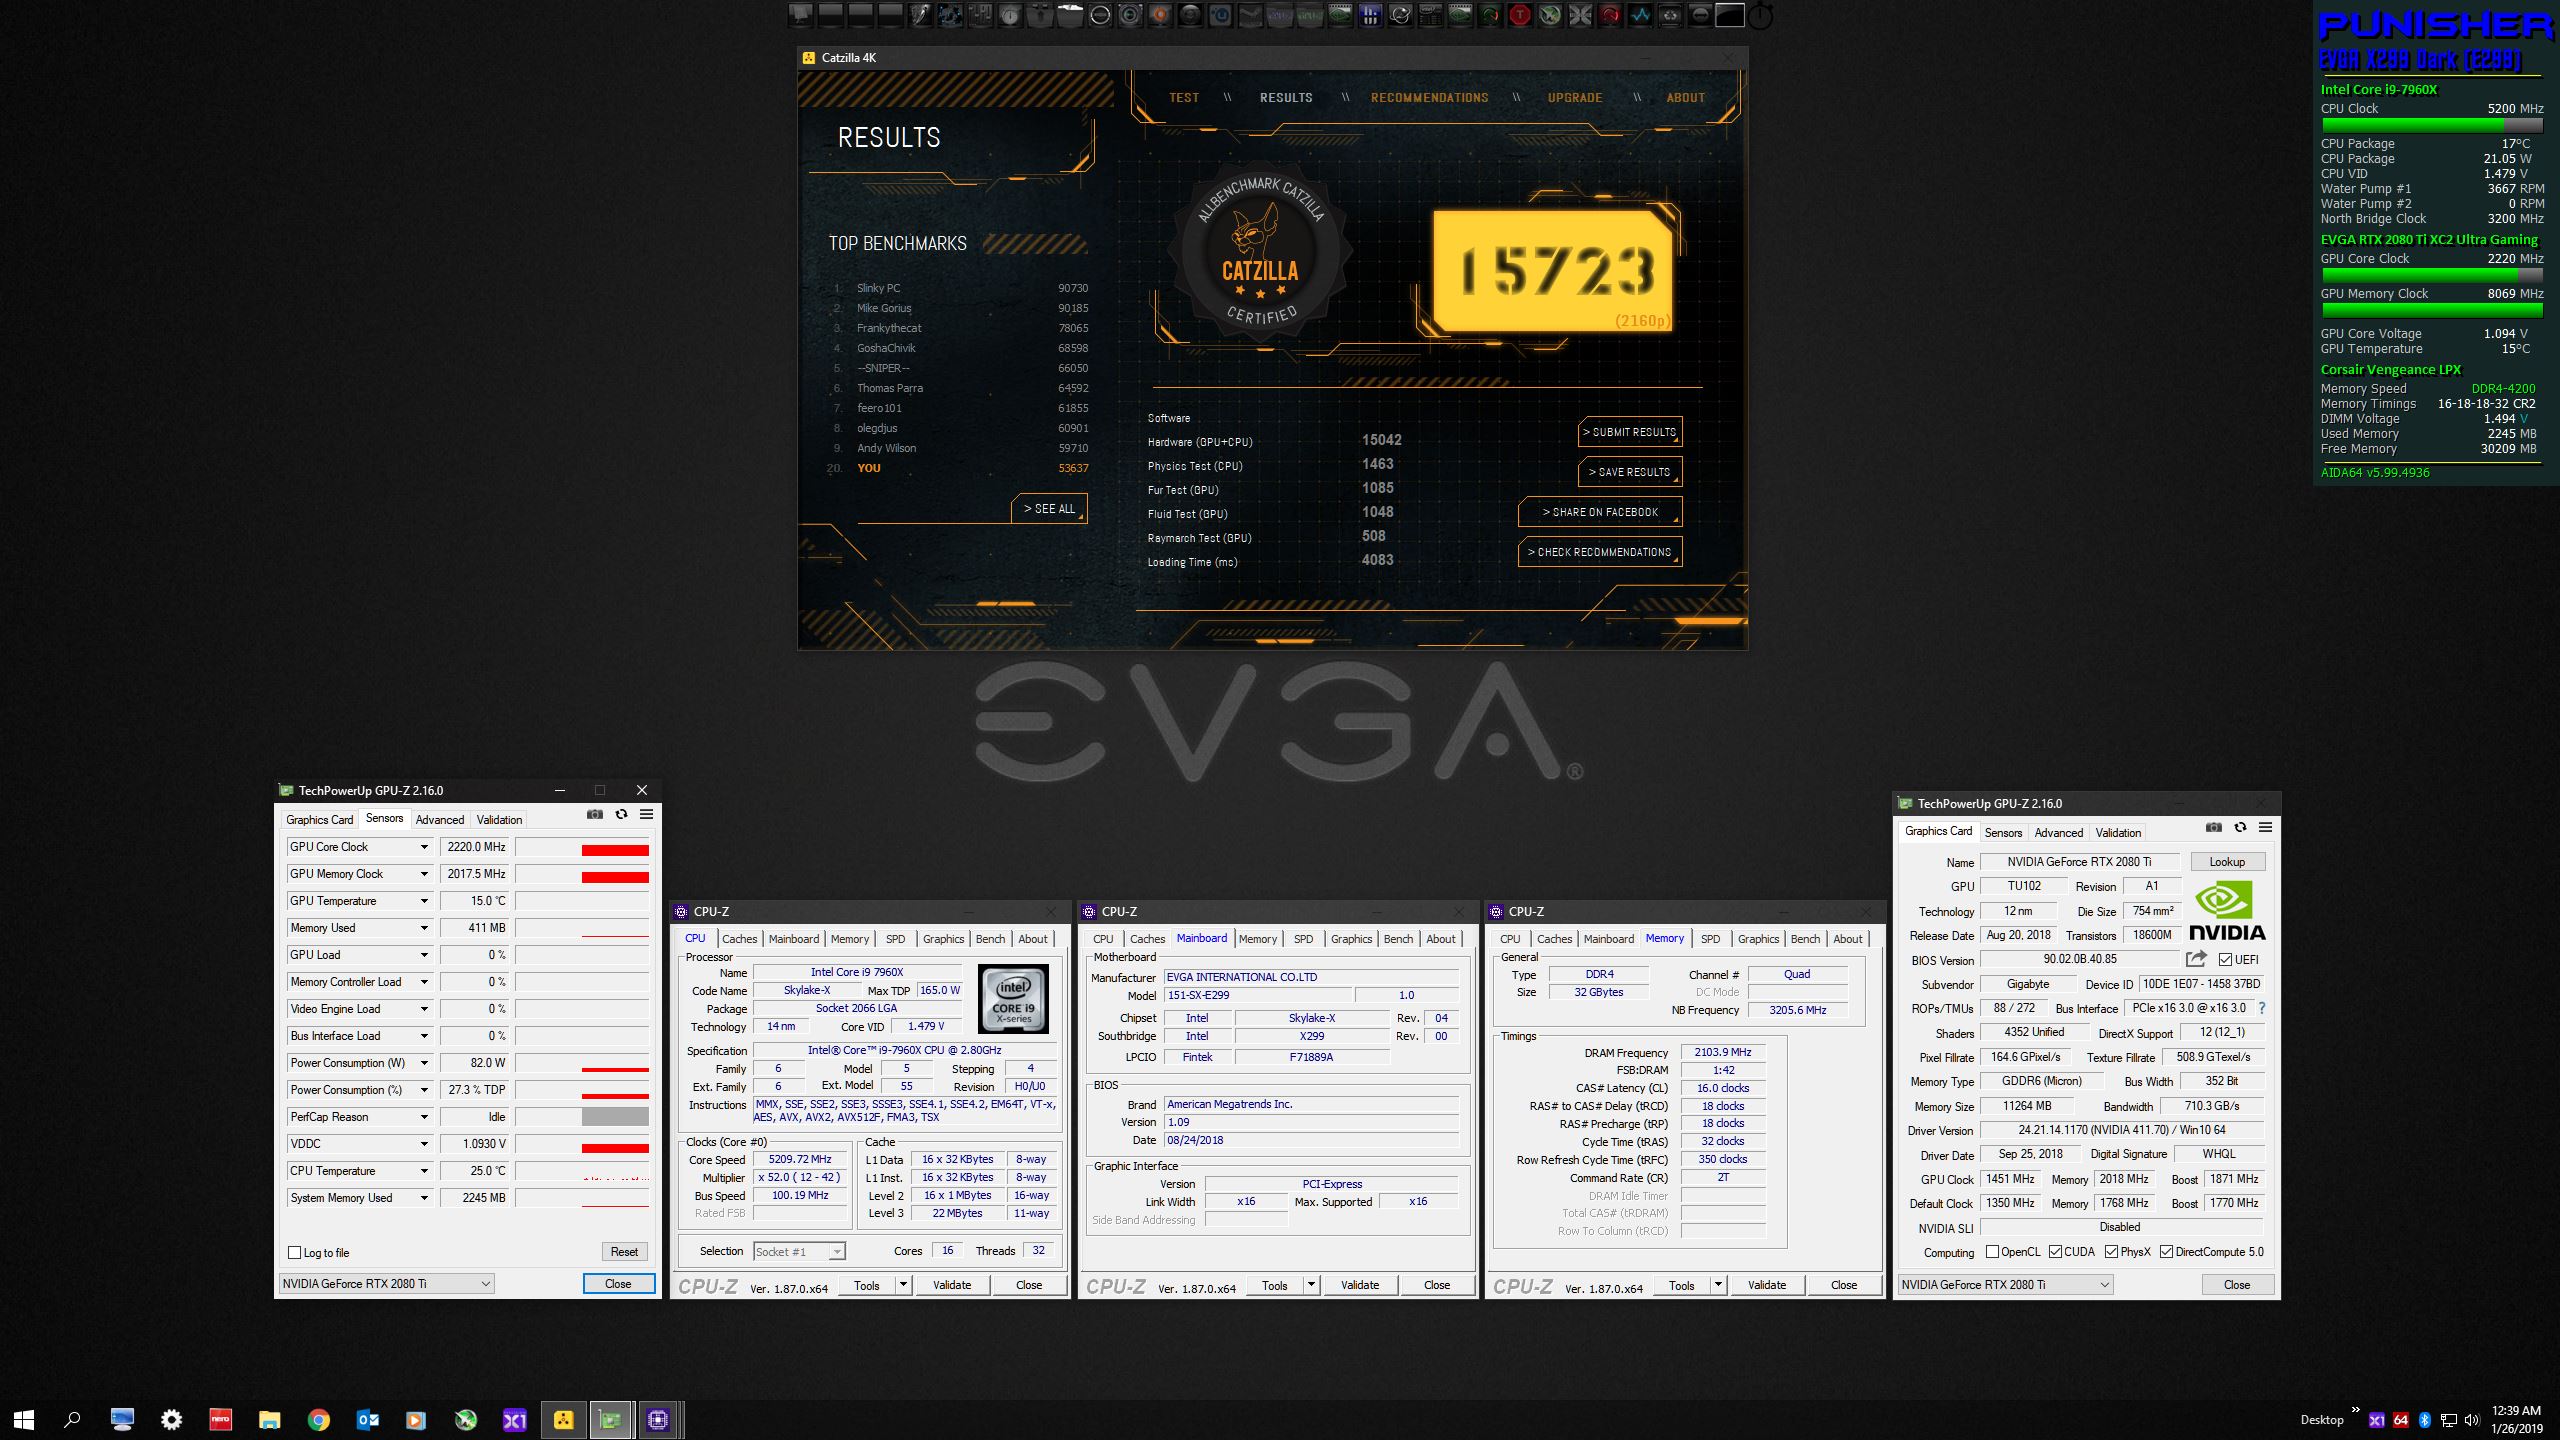The image size is (2560, 1440).
Task: Launch Nero from the taskbar
Action: [x=220, y=1419]
